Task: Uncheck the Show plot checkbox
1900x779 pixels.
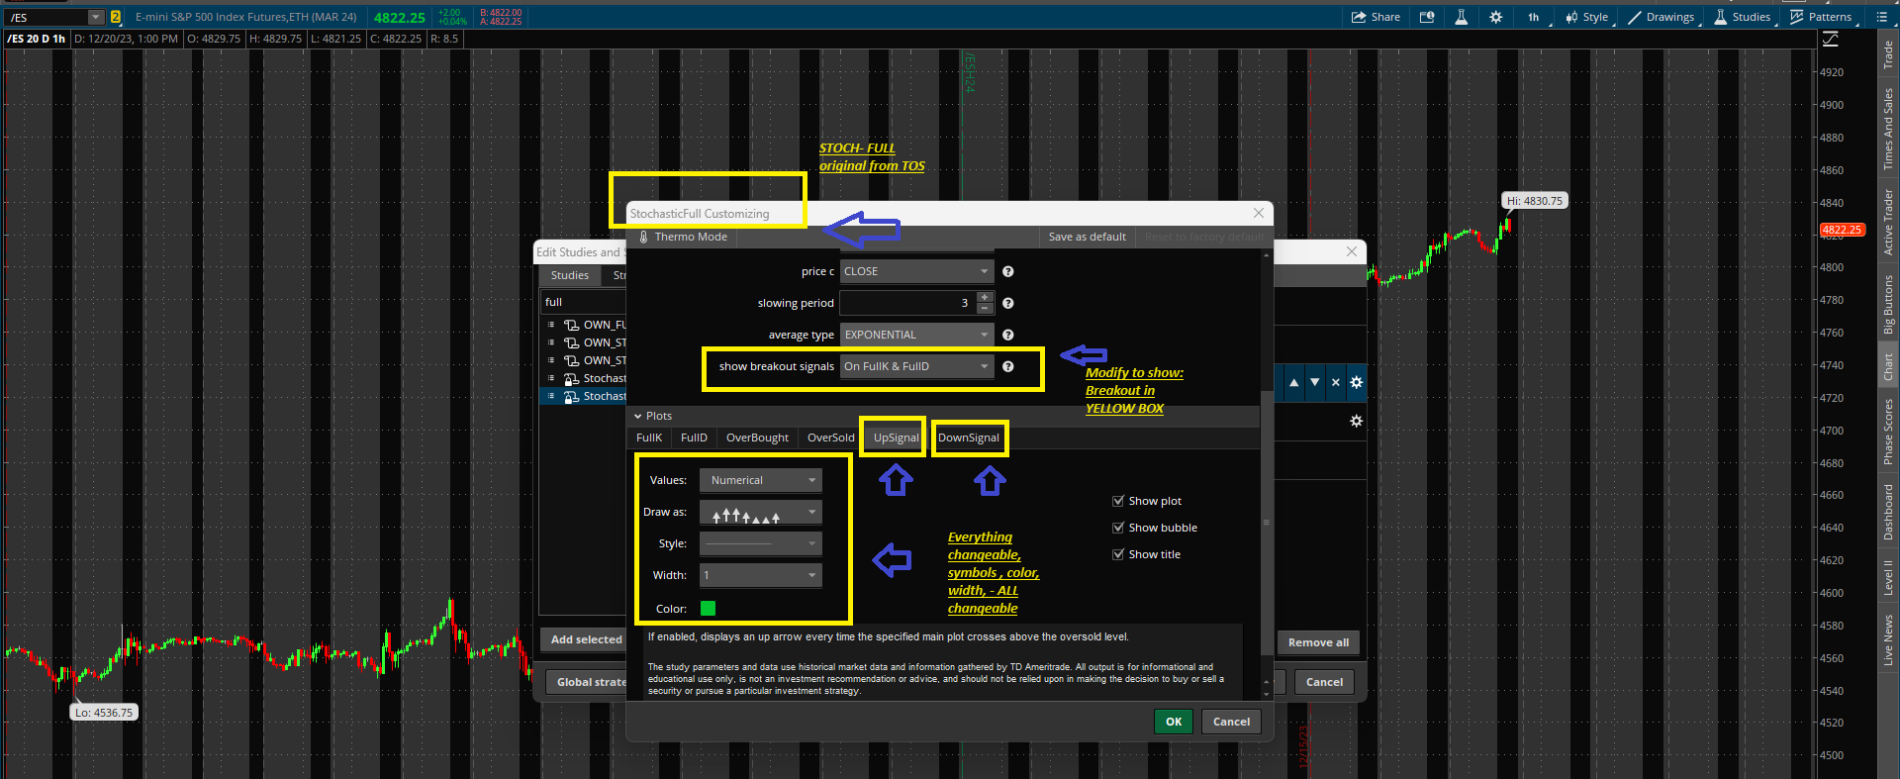Action: click(x=1118, y=501)
